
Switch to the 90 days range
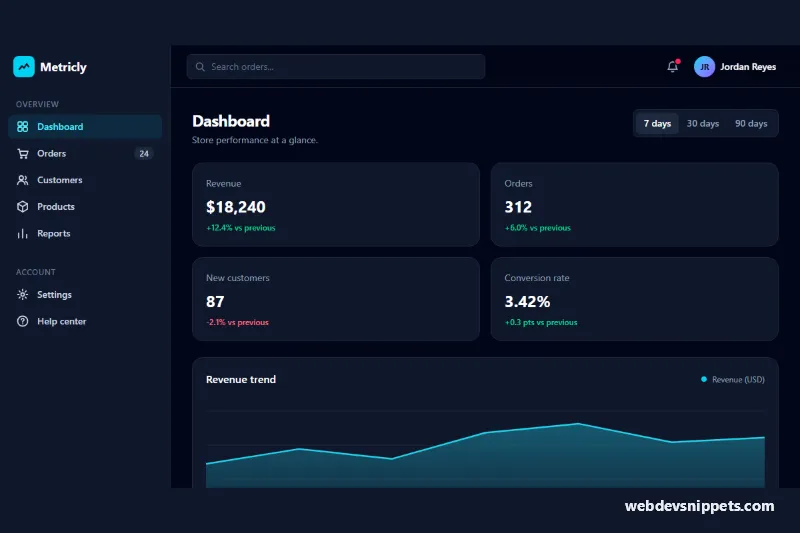[751, 123]
